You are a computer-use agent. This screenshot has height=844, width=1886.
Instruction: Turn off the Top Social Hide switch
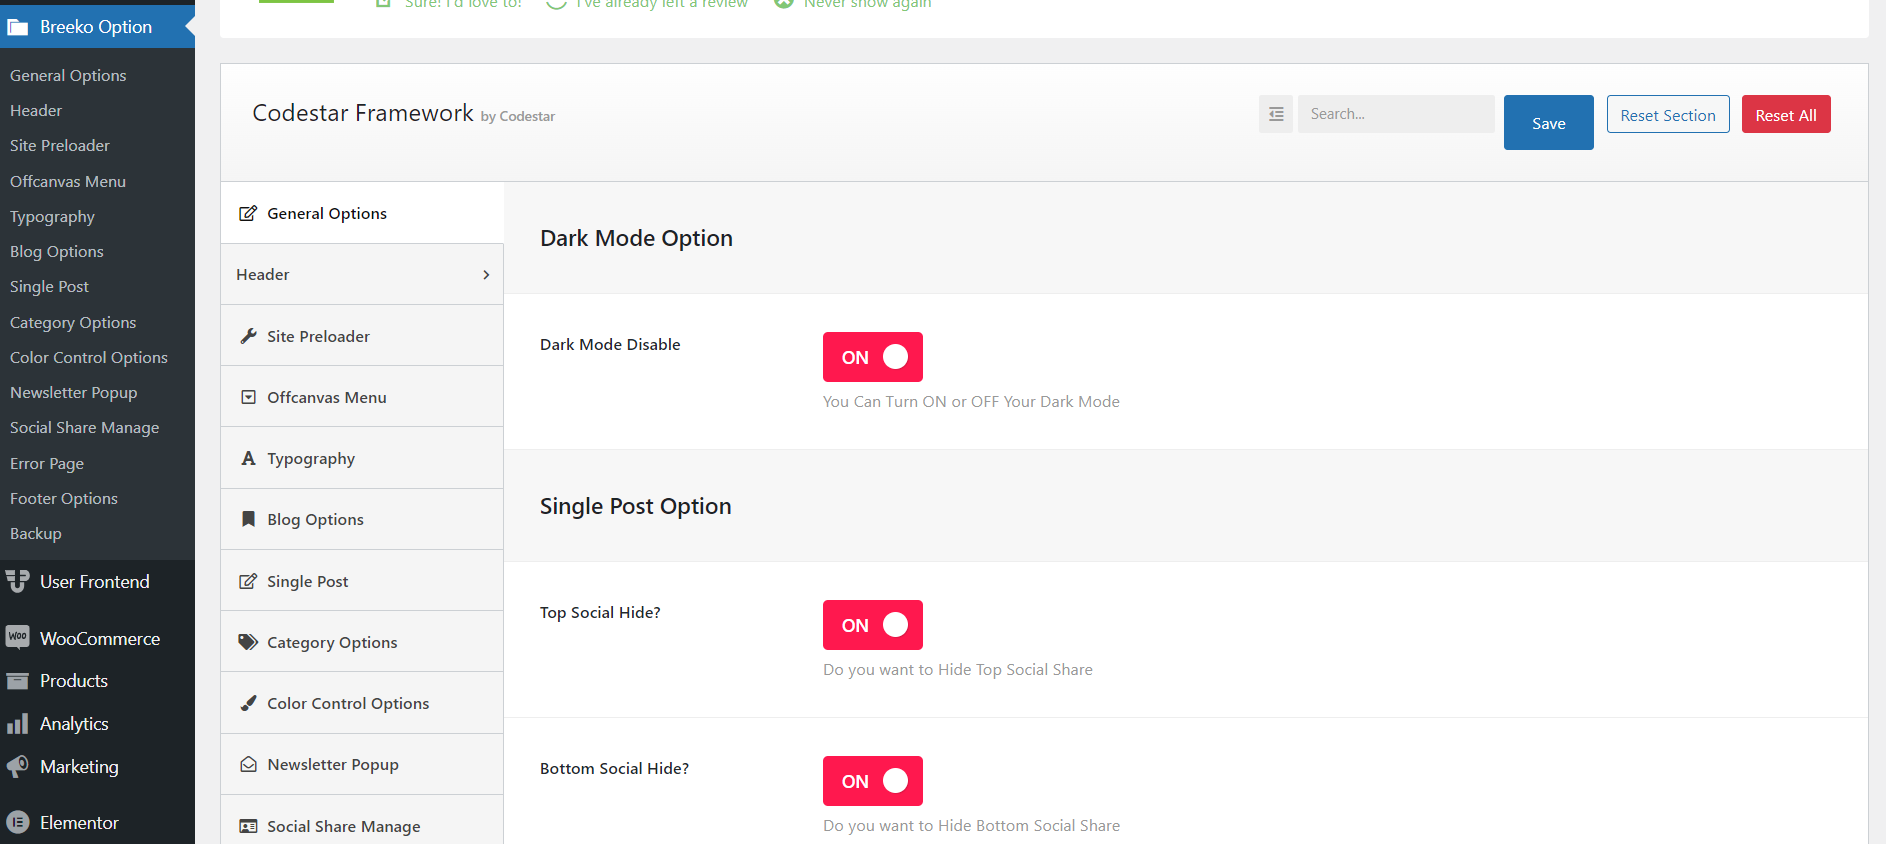coord(872,625)
